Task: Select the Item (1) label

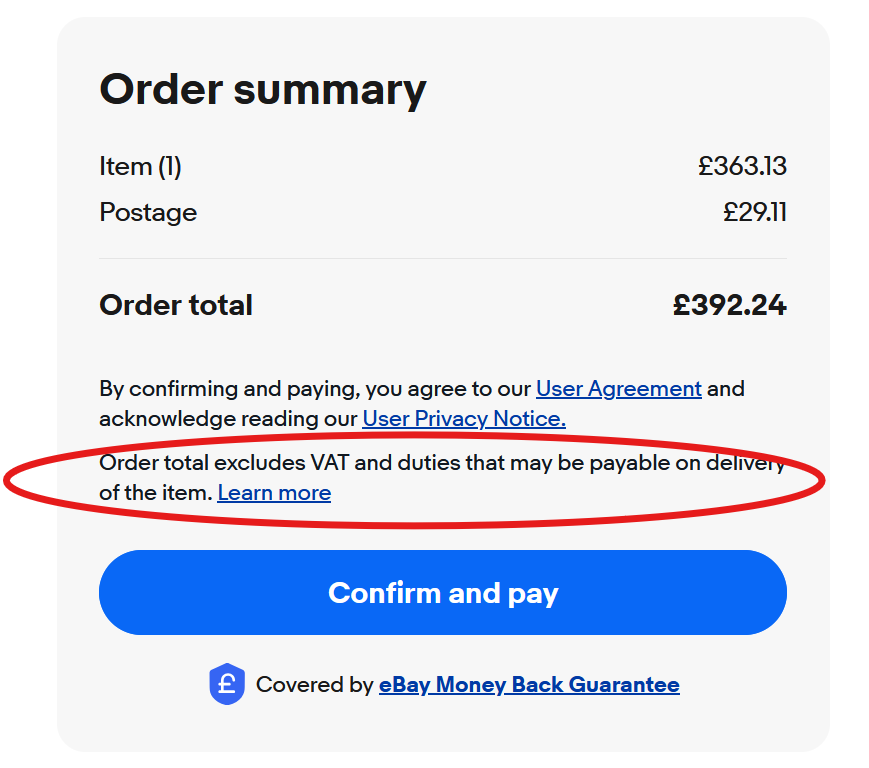Action: tap(140, 166)
